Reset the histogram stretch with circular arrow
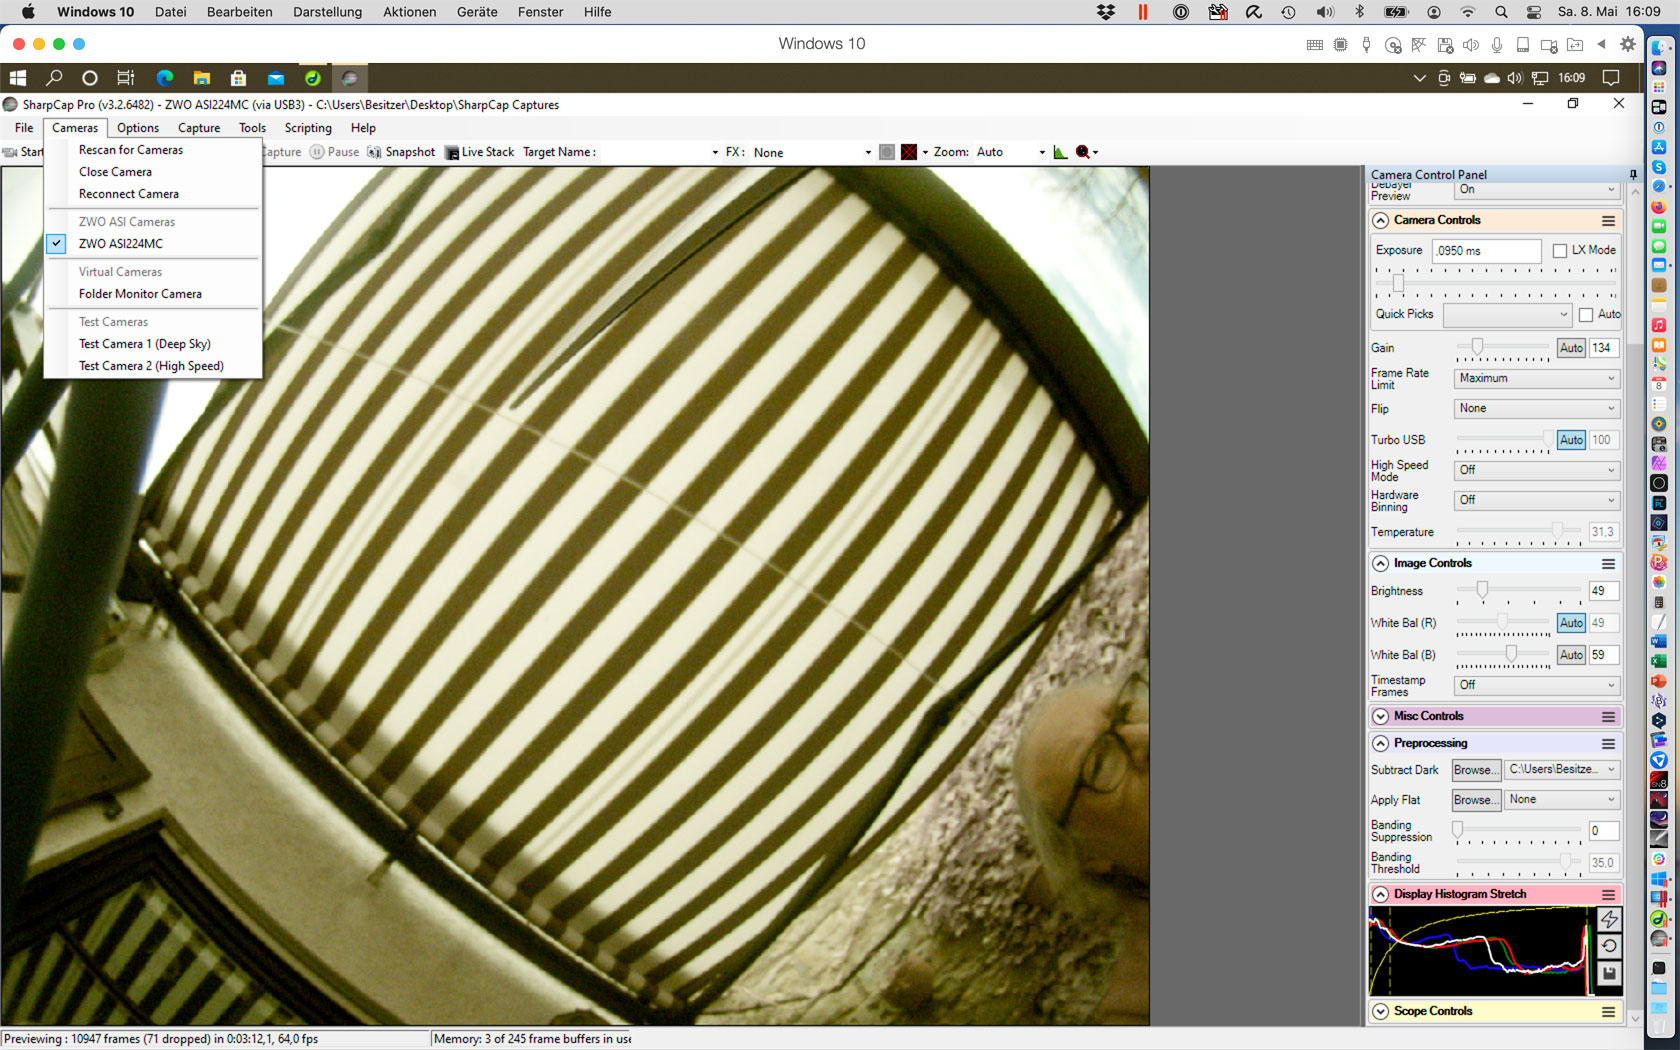Screen dimensions: 1680x1050 point(1609,946)
